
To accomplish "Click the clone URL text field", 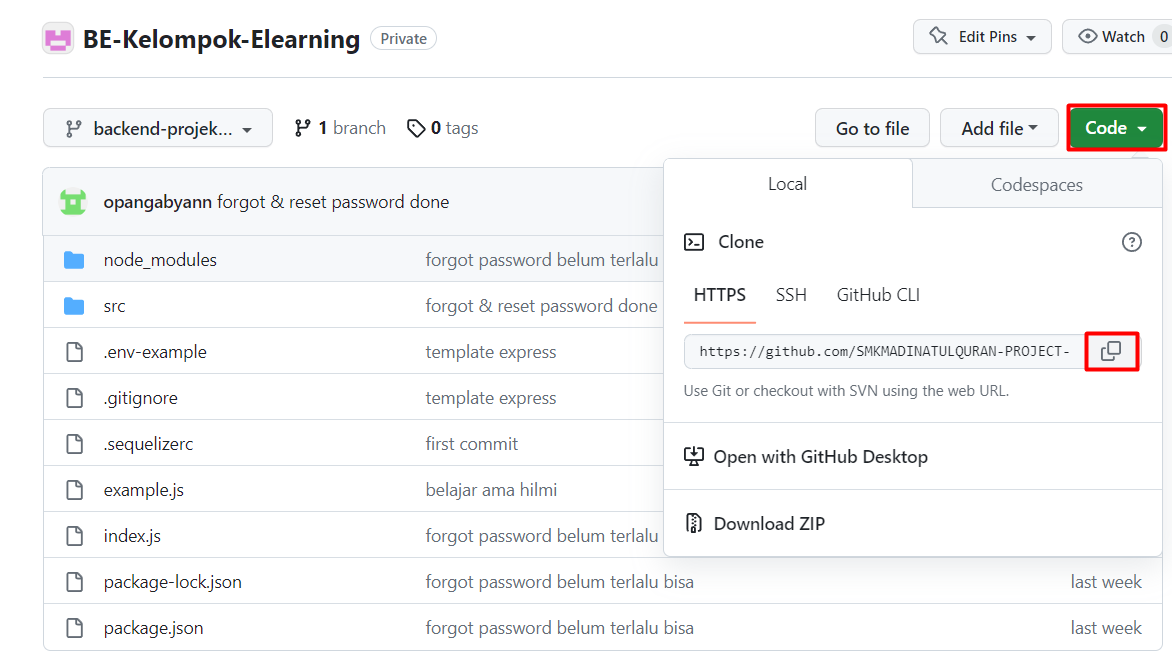I will pyautogui.click(x=884, y=351).
